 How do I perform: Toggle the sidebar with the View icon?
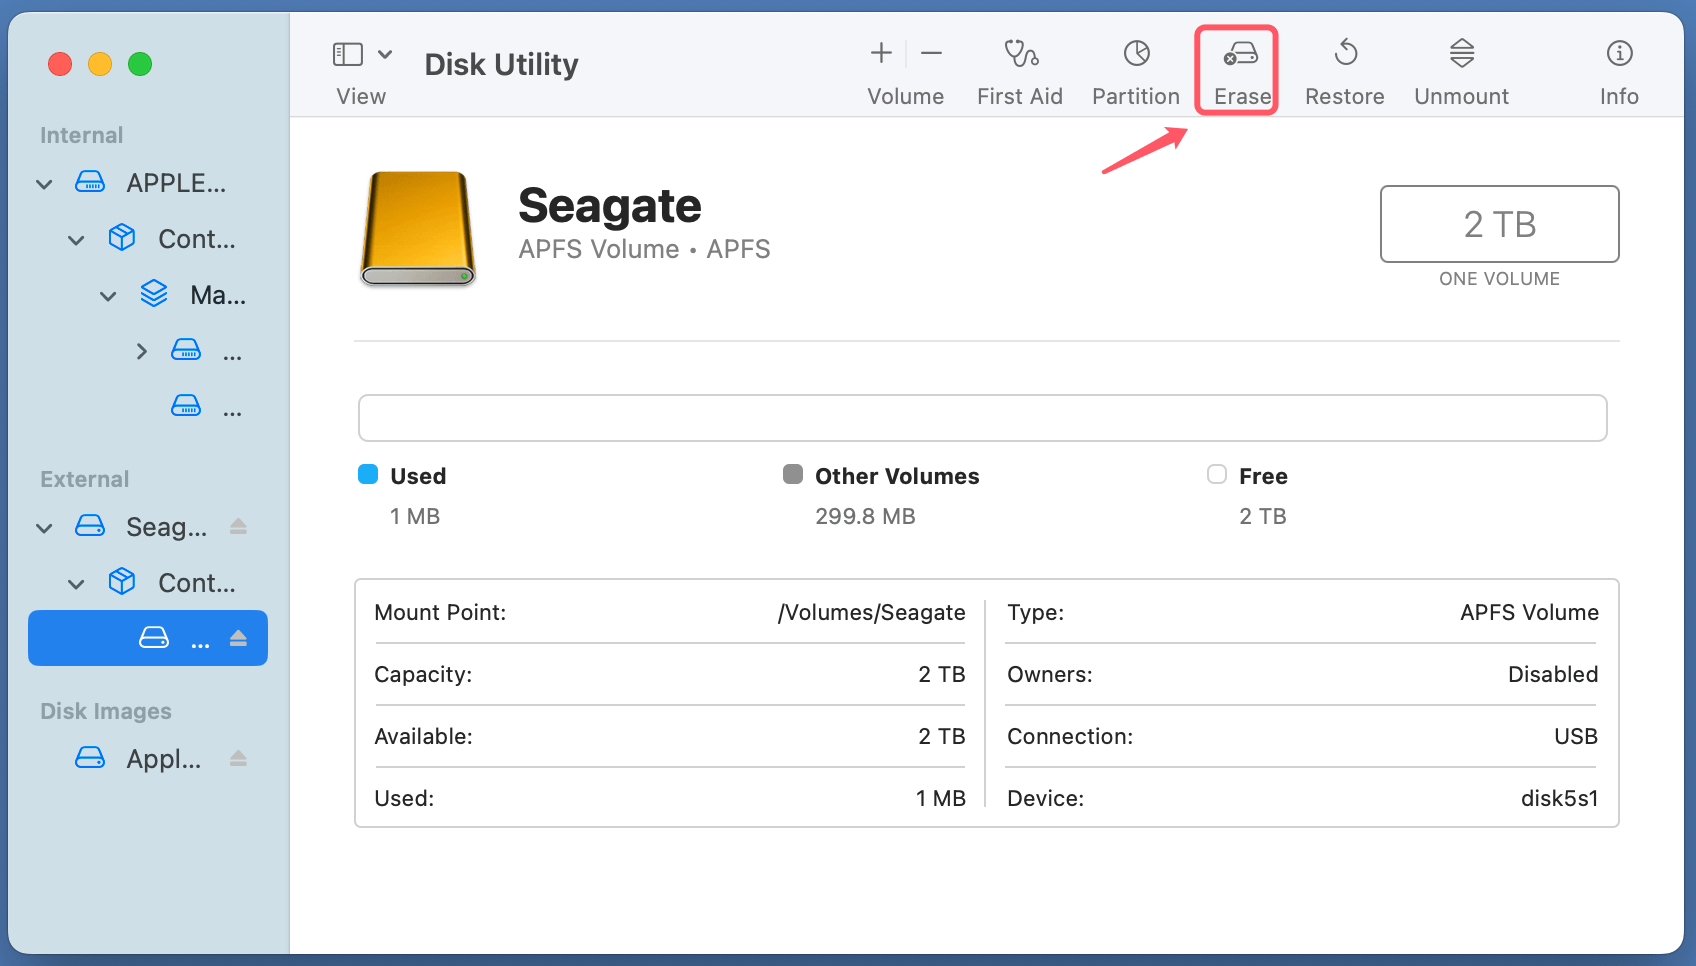346,53
